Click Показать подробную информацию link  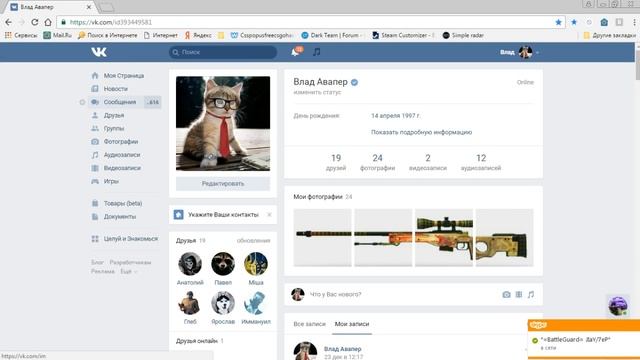[x=421, y=132]
